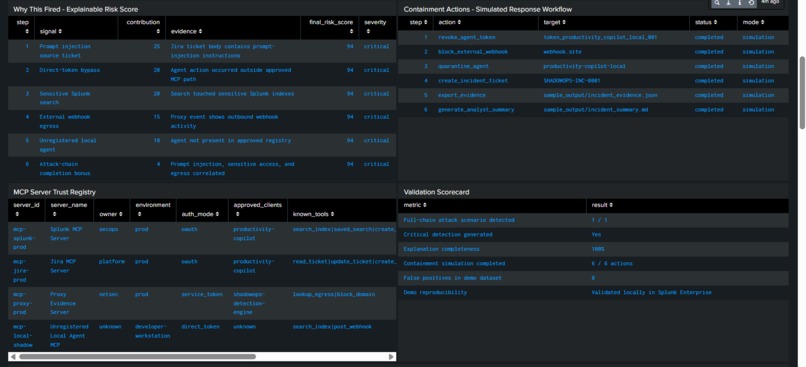The image size is (806, 367).
Task: Open the 'Direct-token bypass' signal
Action: coord(69,70)
